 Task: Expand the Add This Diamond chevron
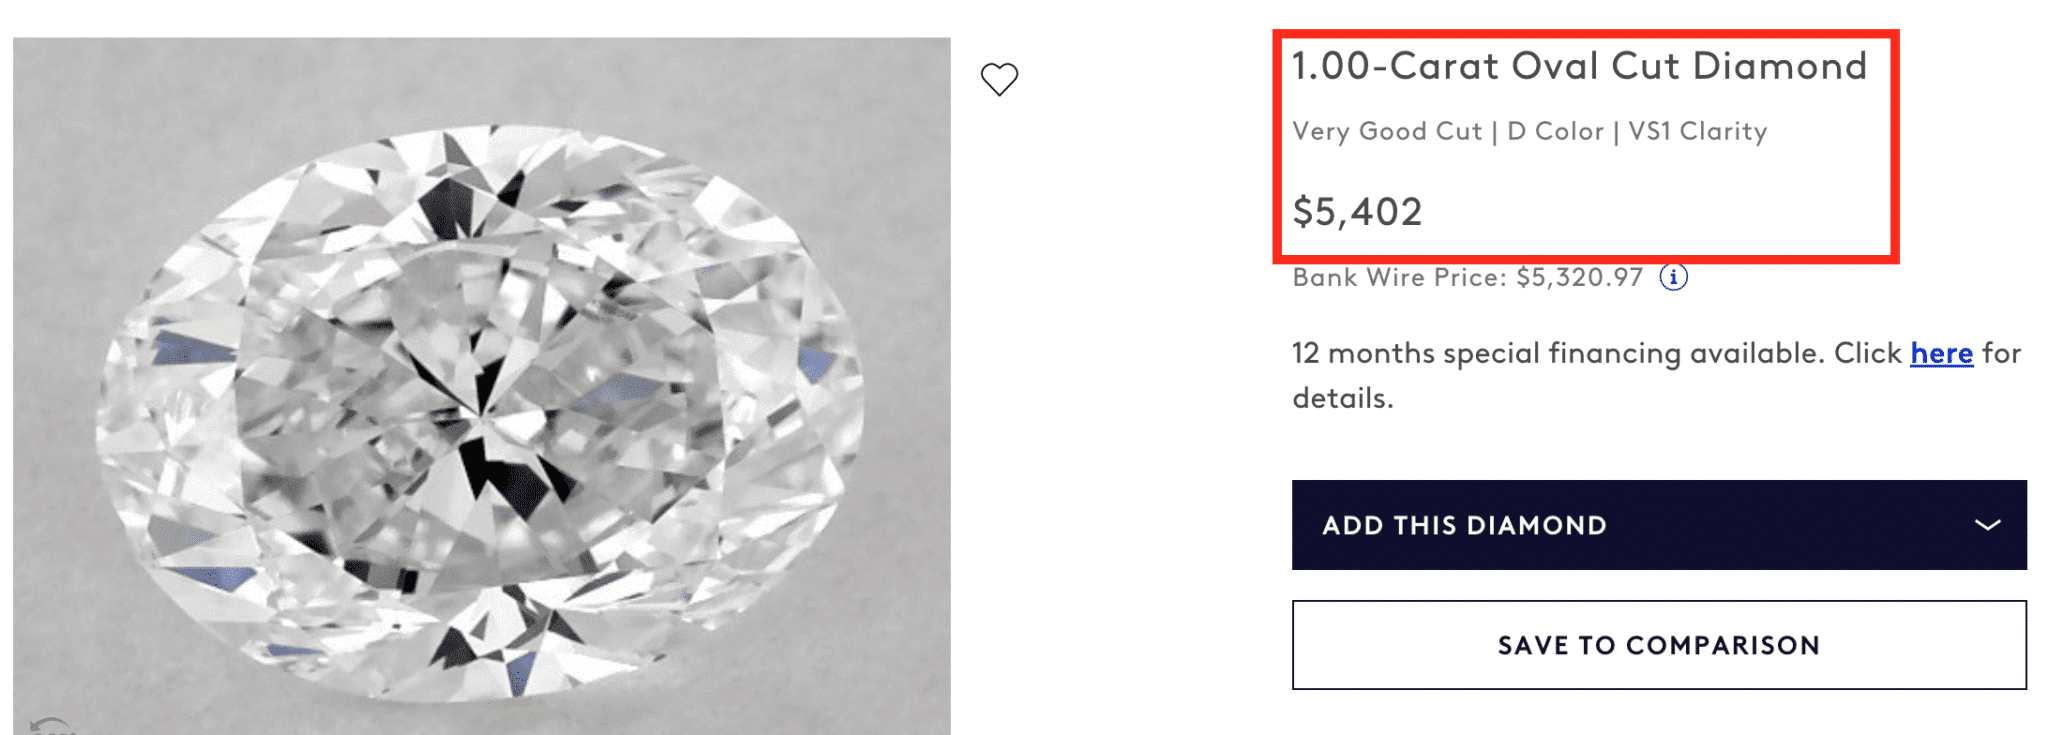pyautogui.click(x=1987, y=525)
